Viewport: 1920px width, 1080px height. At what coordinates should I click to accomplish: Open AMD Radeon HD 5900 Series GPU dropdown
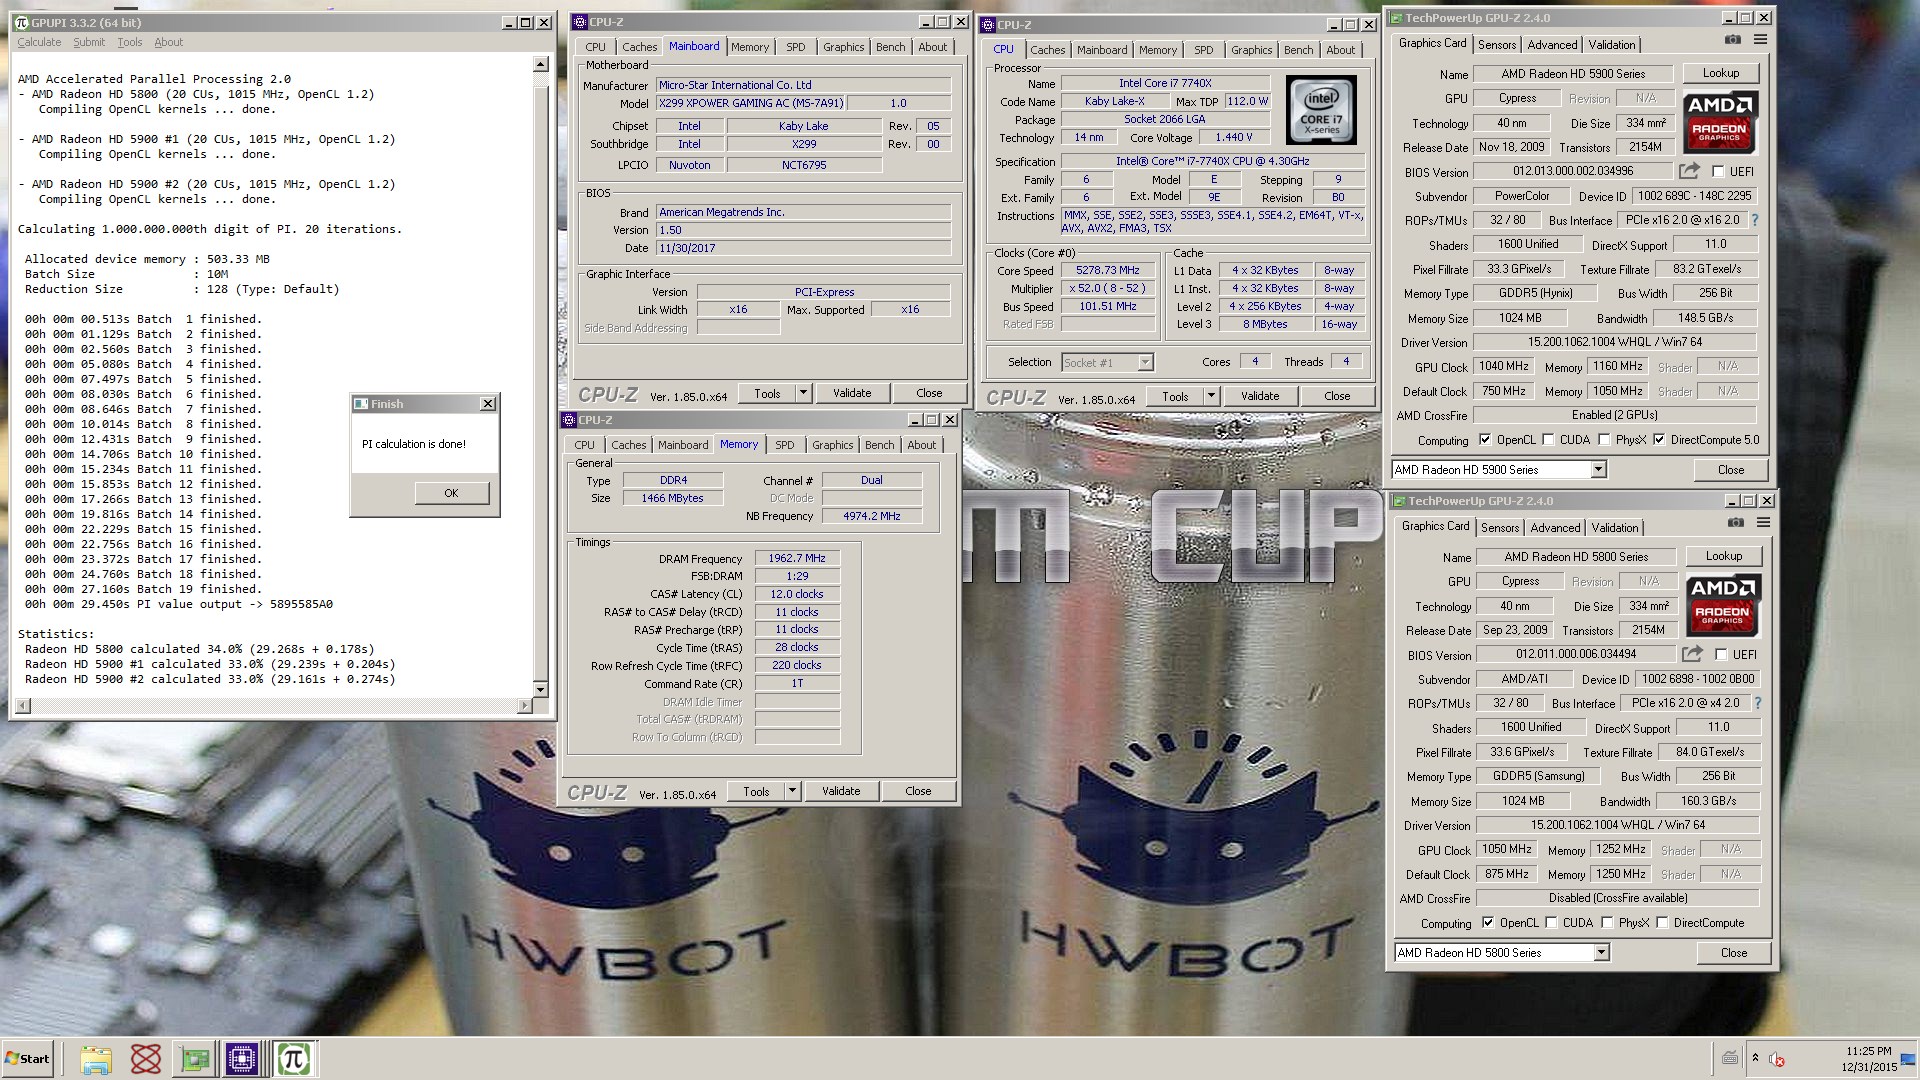[1498, 470]
